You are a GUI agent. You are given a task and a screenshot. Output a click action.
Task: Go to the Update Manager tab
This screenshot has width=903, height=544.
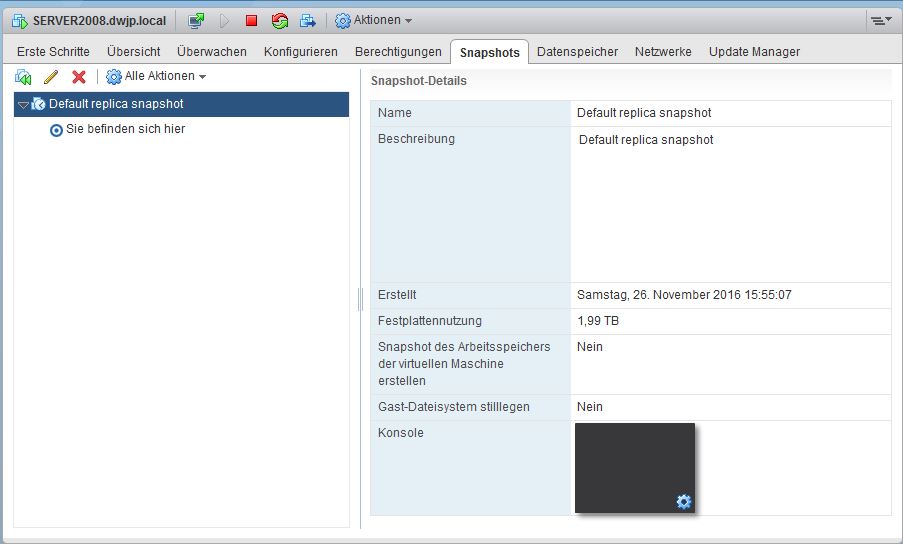(754, 51)
